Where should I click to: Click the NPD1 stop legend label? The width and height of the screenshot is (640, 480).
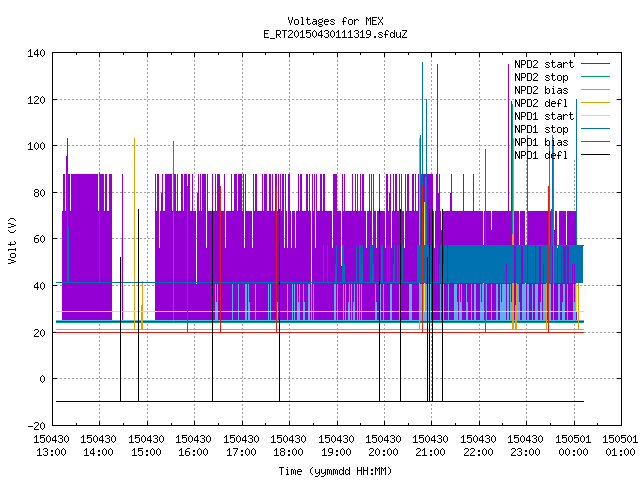coord(541,129)
